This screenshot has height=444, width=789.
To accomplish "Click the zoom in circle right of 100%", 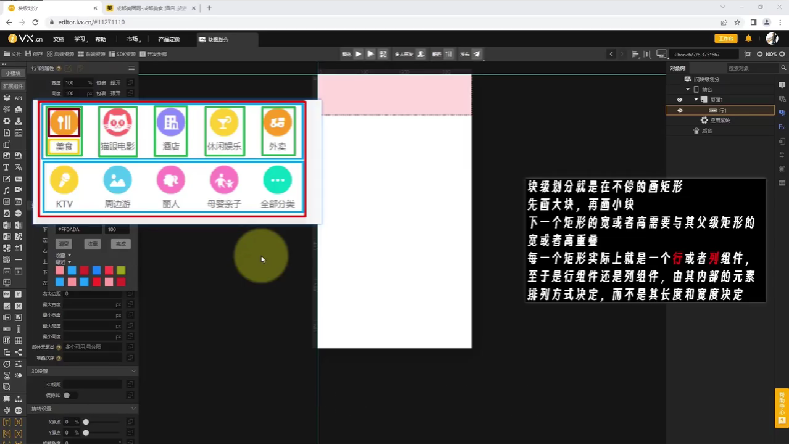I will (782, 54).
